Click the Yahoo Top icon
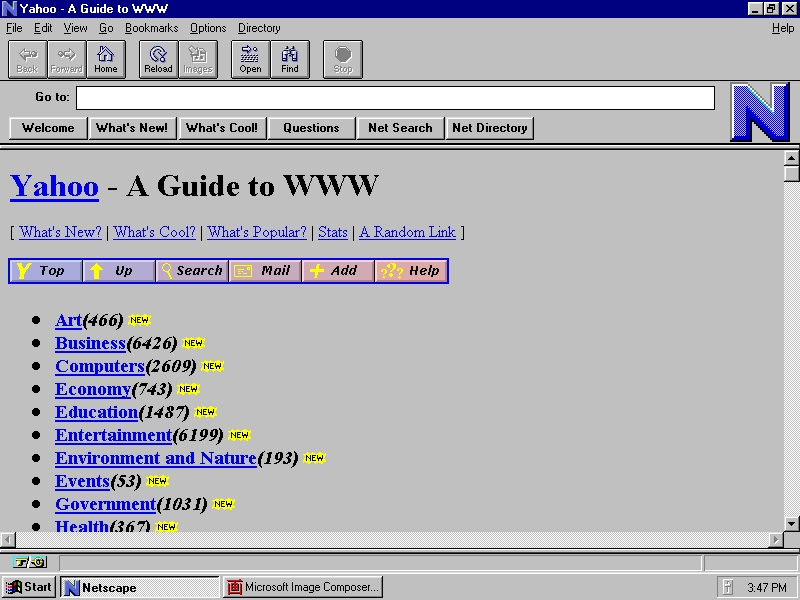The image size is (800, 600). pos(45,270)
